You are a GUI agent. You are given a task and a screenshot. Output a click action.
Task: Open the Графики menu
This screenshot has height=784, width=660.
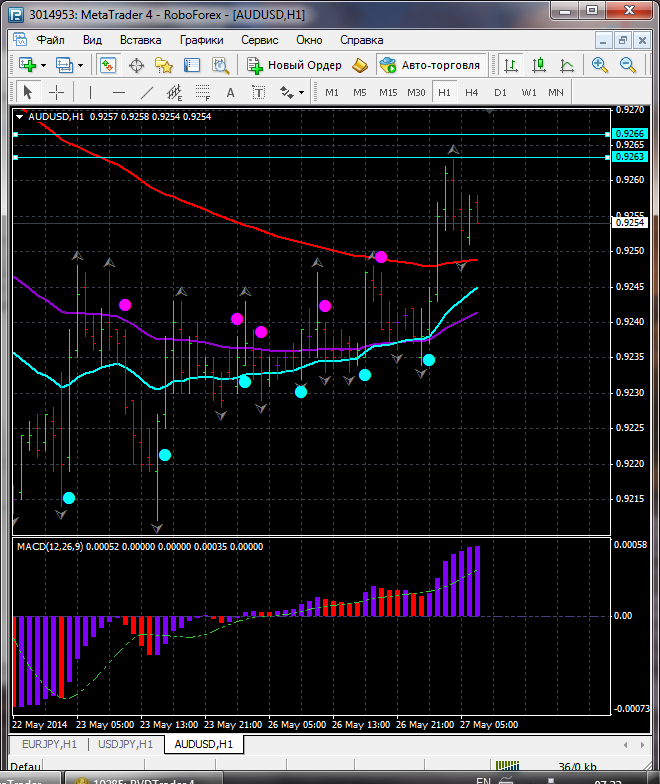point(201,40)
